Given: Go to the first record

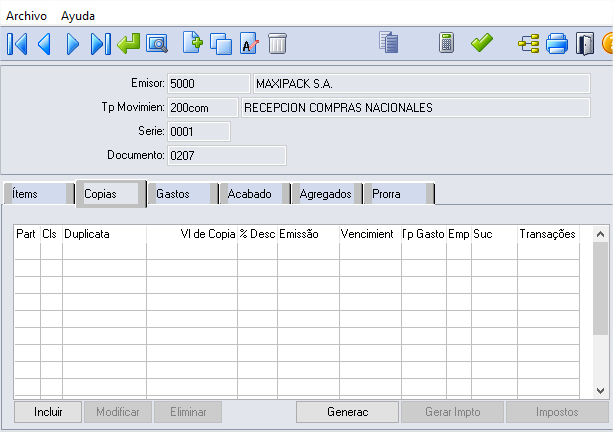Looking at the screenshot, I should click(17, 43).
